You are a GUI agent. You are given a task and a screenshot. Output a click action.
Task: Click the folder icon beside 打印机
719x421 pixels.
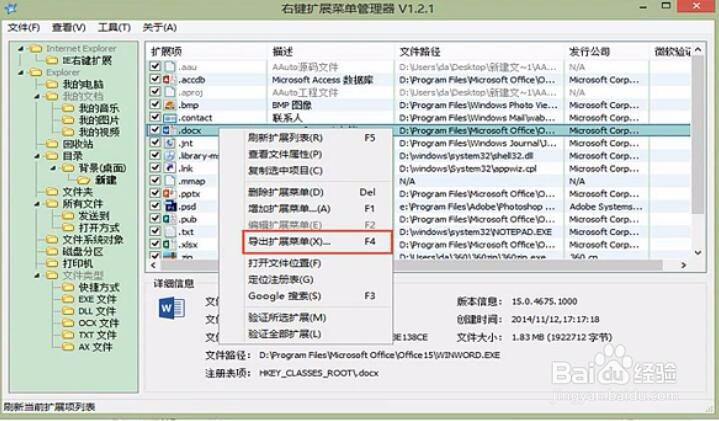[52, 263]
